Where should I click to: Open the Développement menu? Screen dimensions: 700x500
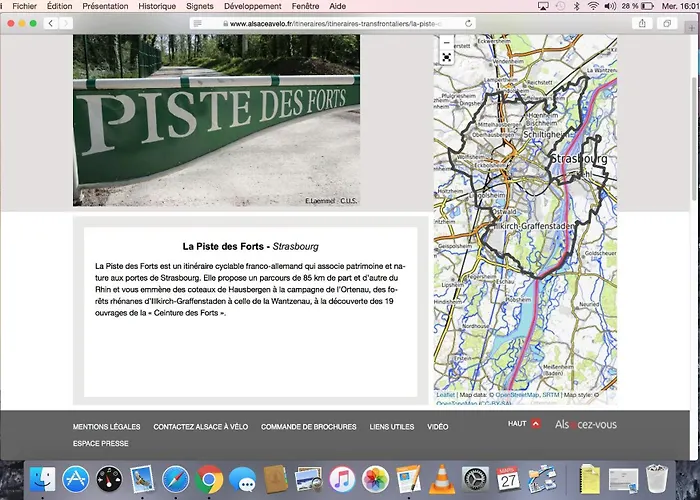[253, 6]
